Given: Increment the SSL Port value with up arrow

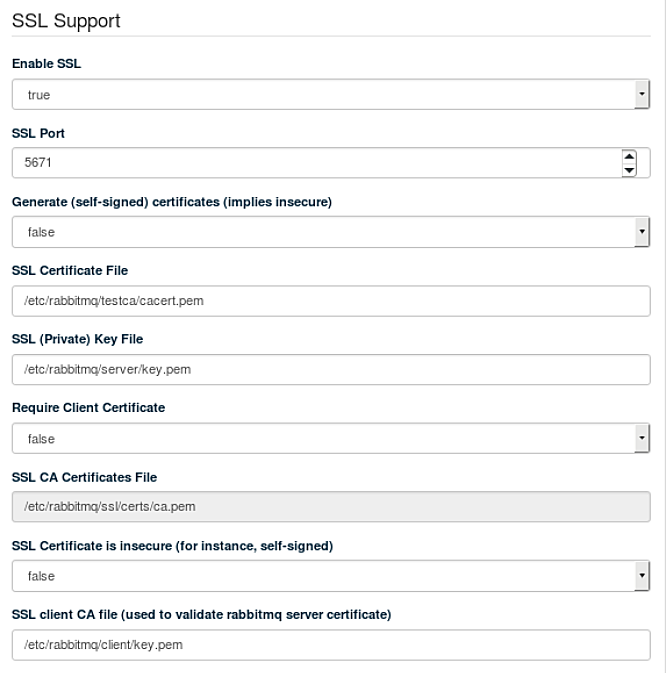Looking at the screenshot, I should click(629, 156).
